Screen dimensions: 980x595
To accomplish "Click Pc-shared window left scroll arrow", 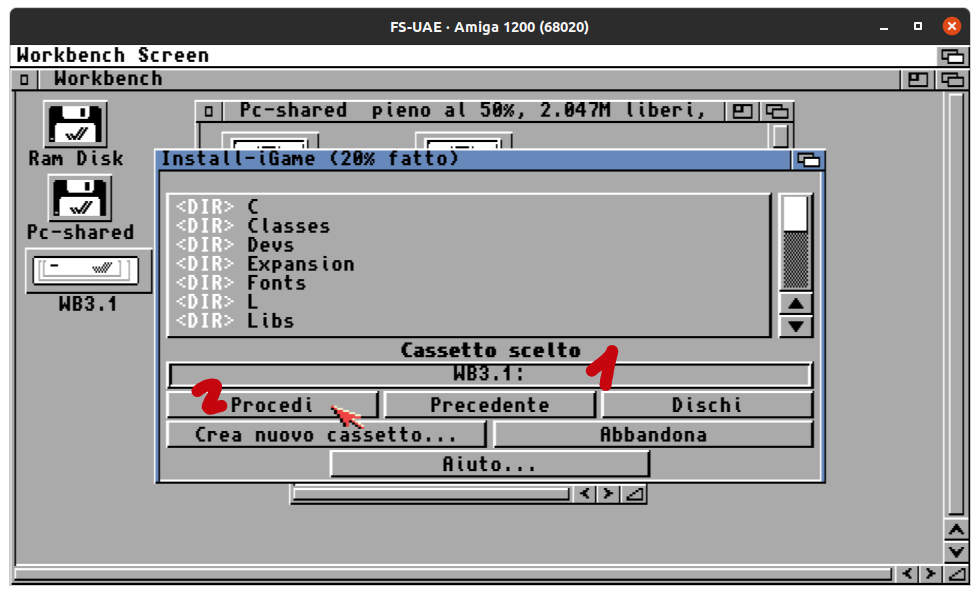I will point(584,494).
